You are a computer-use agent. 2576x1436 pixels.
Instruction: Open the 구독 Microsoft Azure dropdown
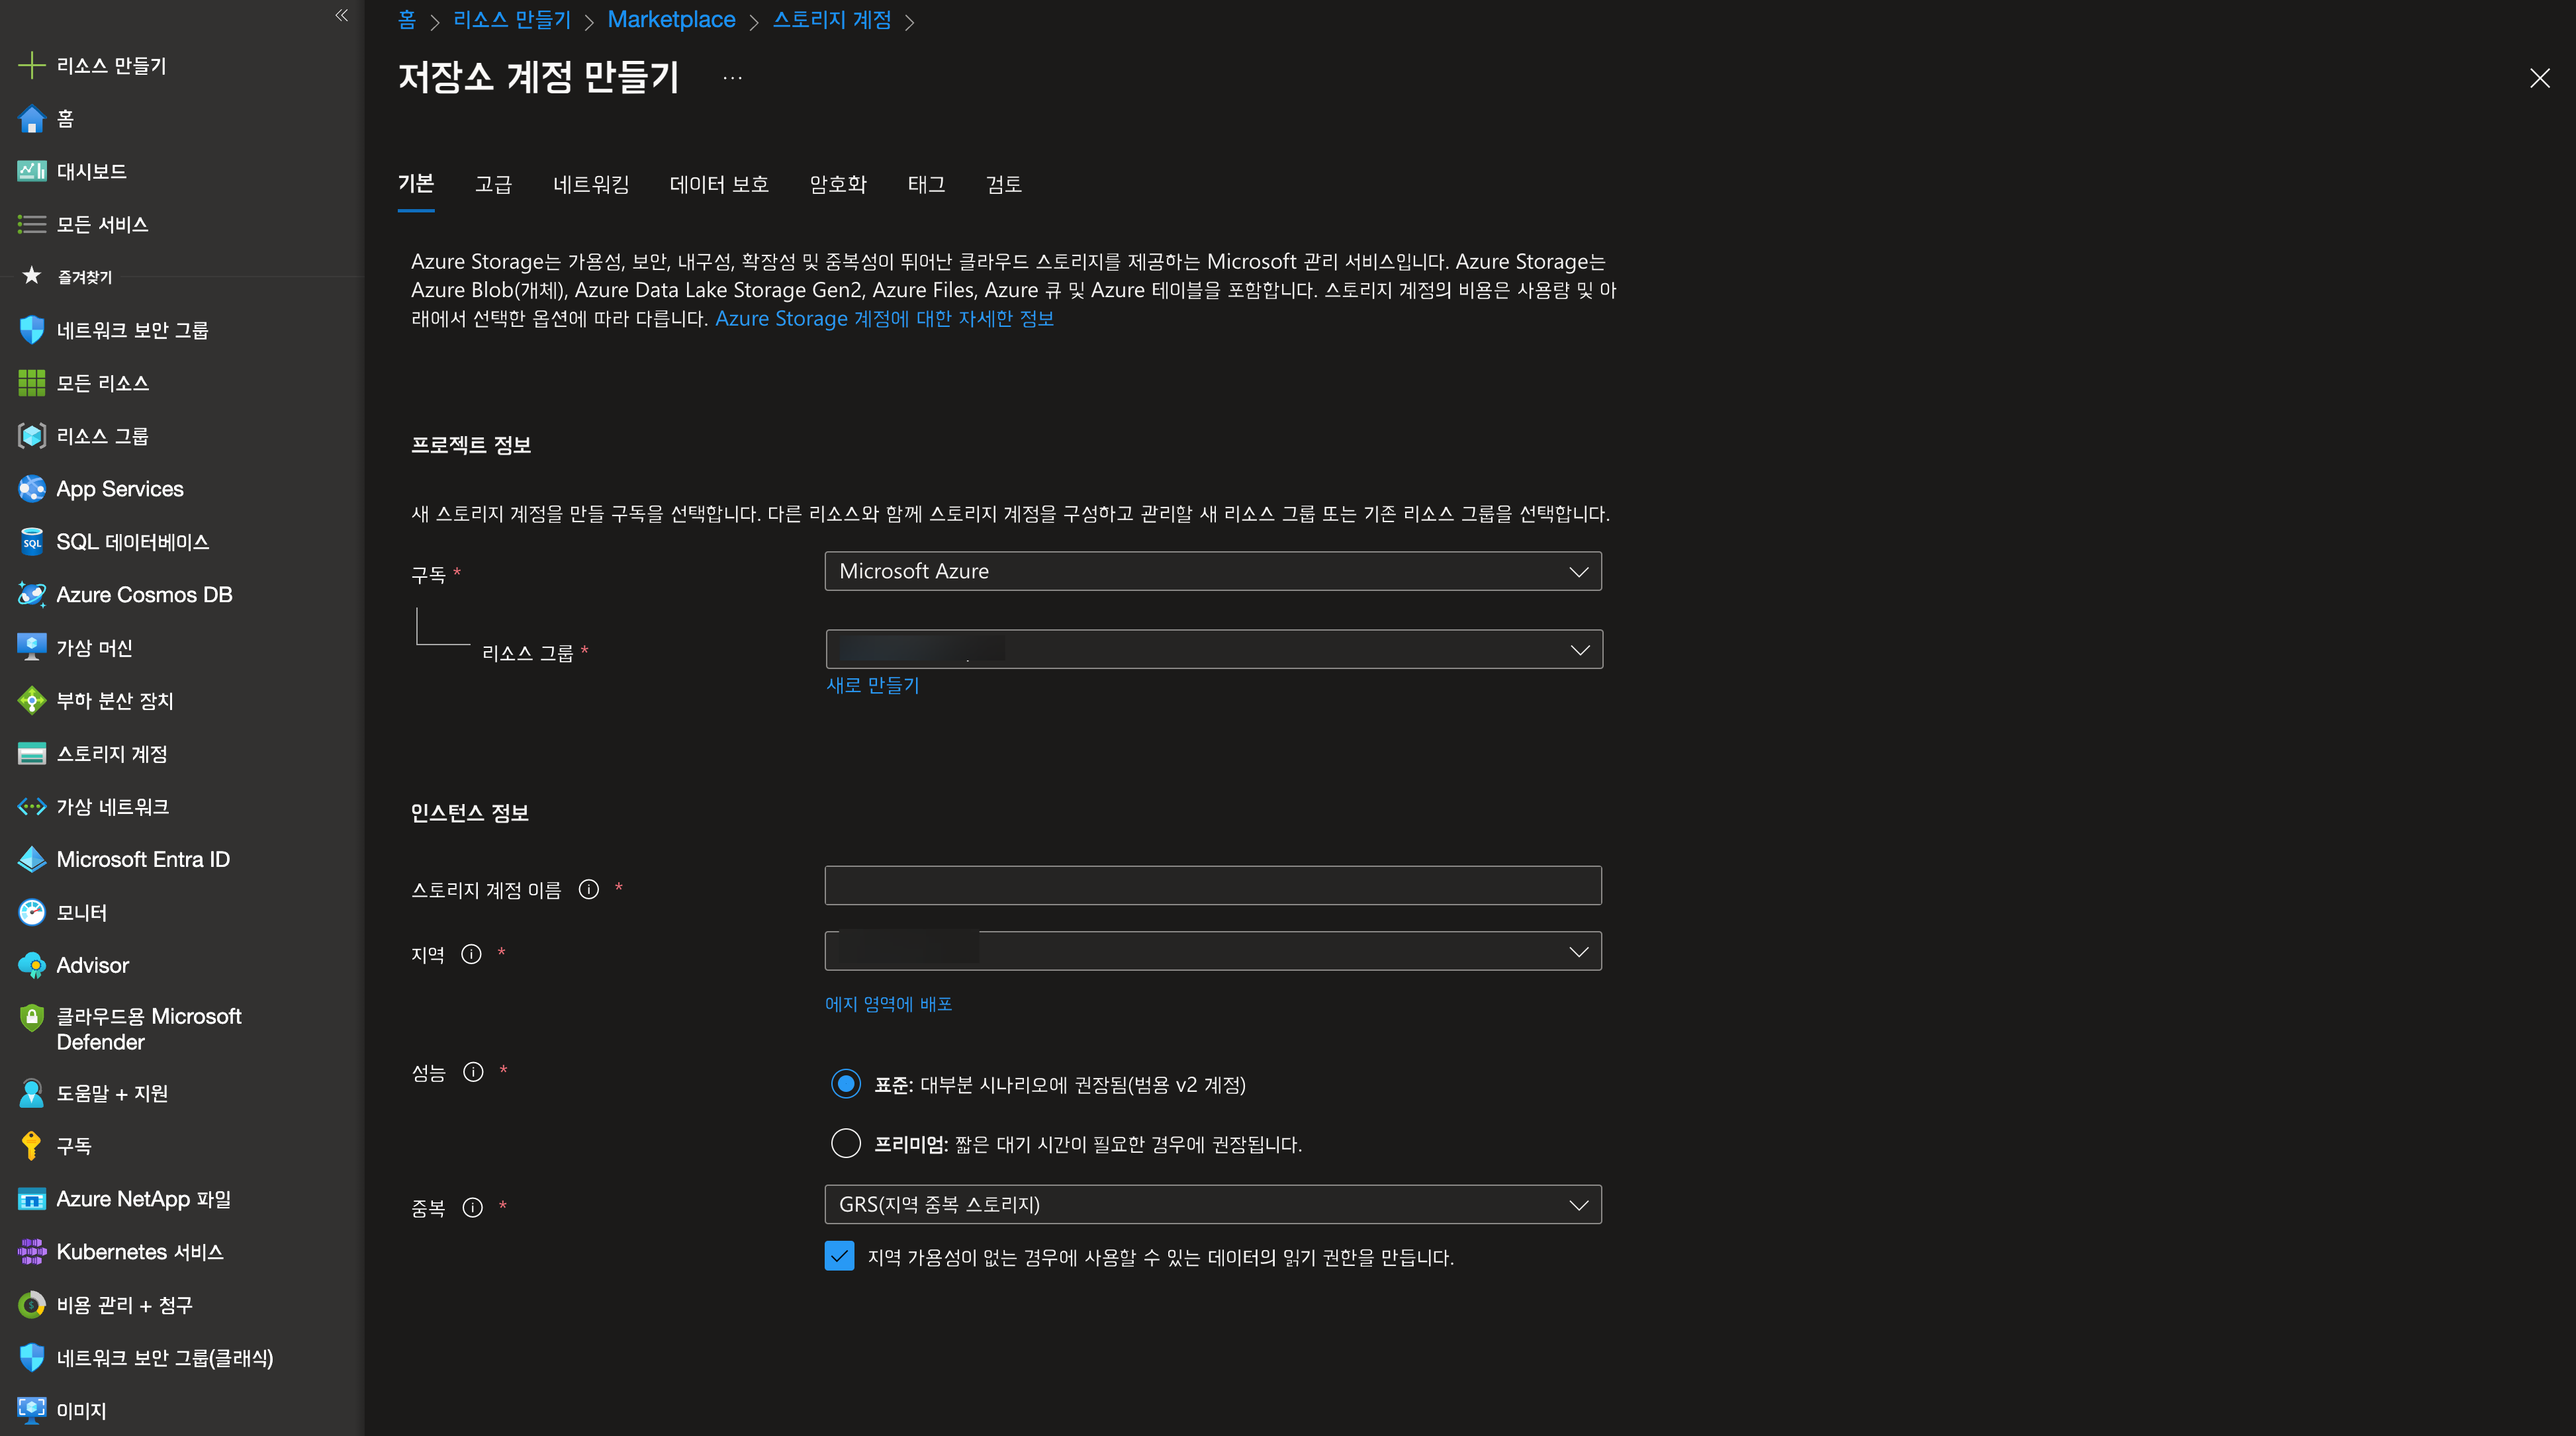pos(1213,571)
